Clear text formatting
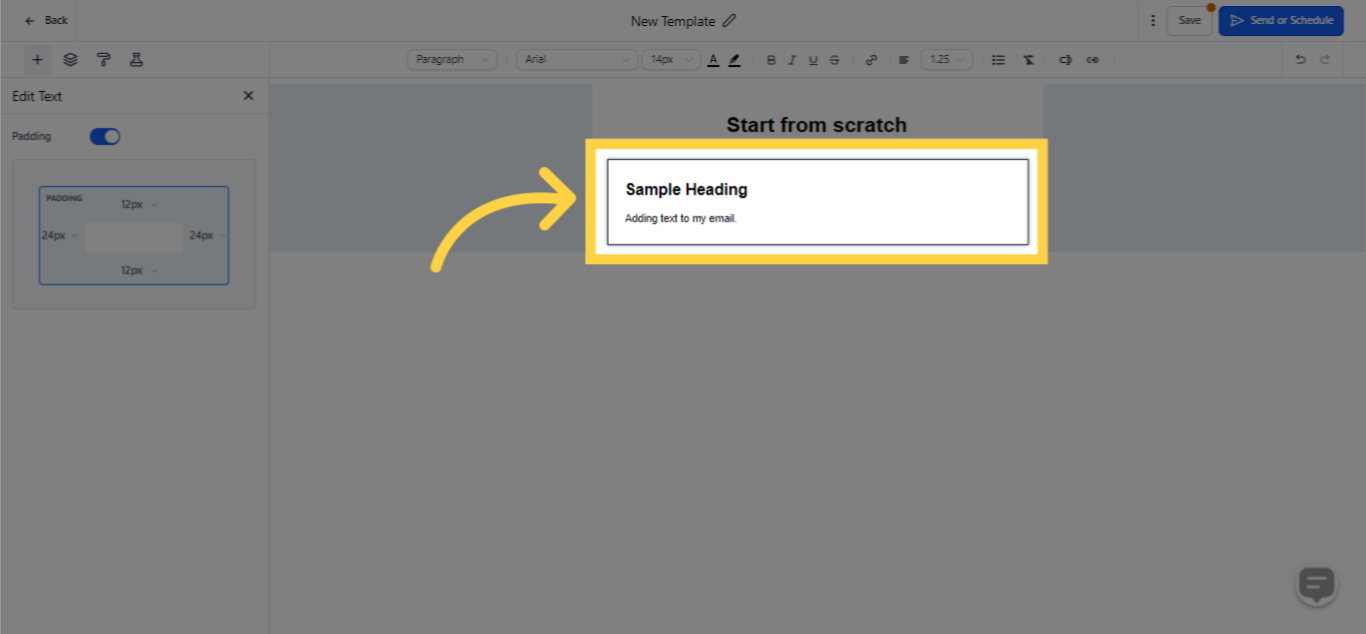Viewport: 1366px width, 634px height. (1028, 60)
